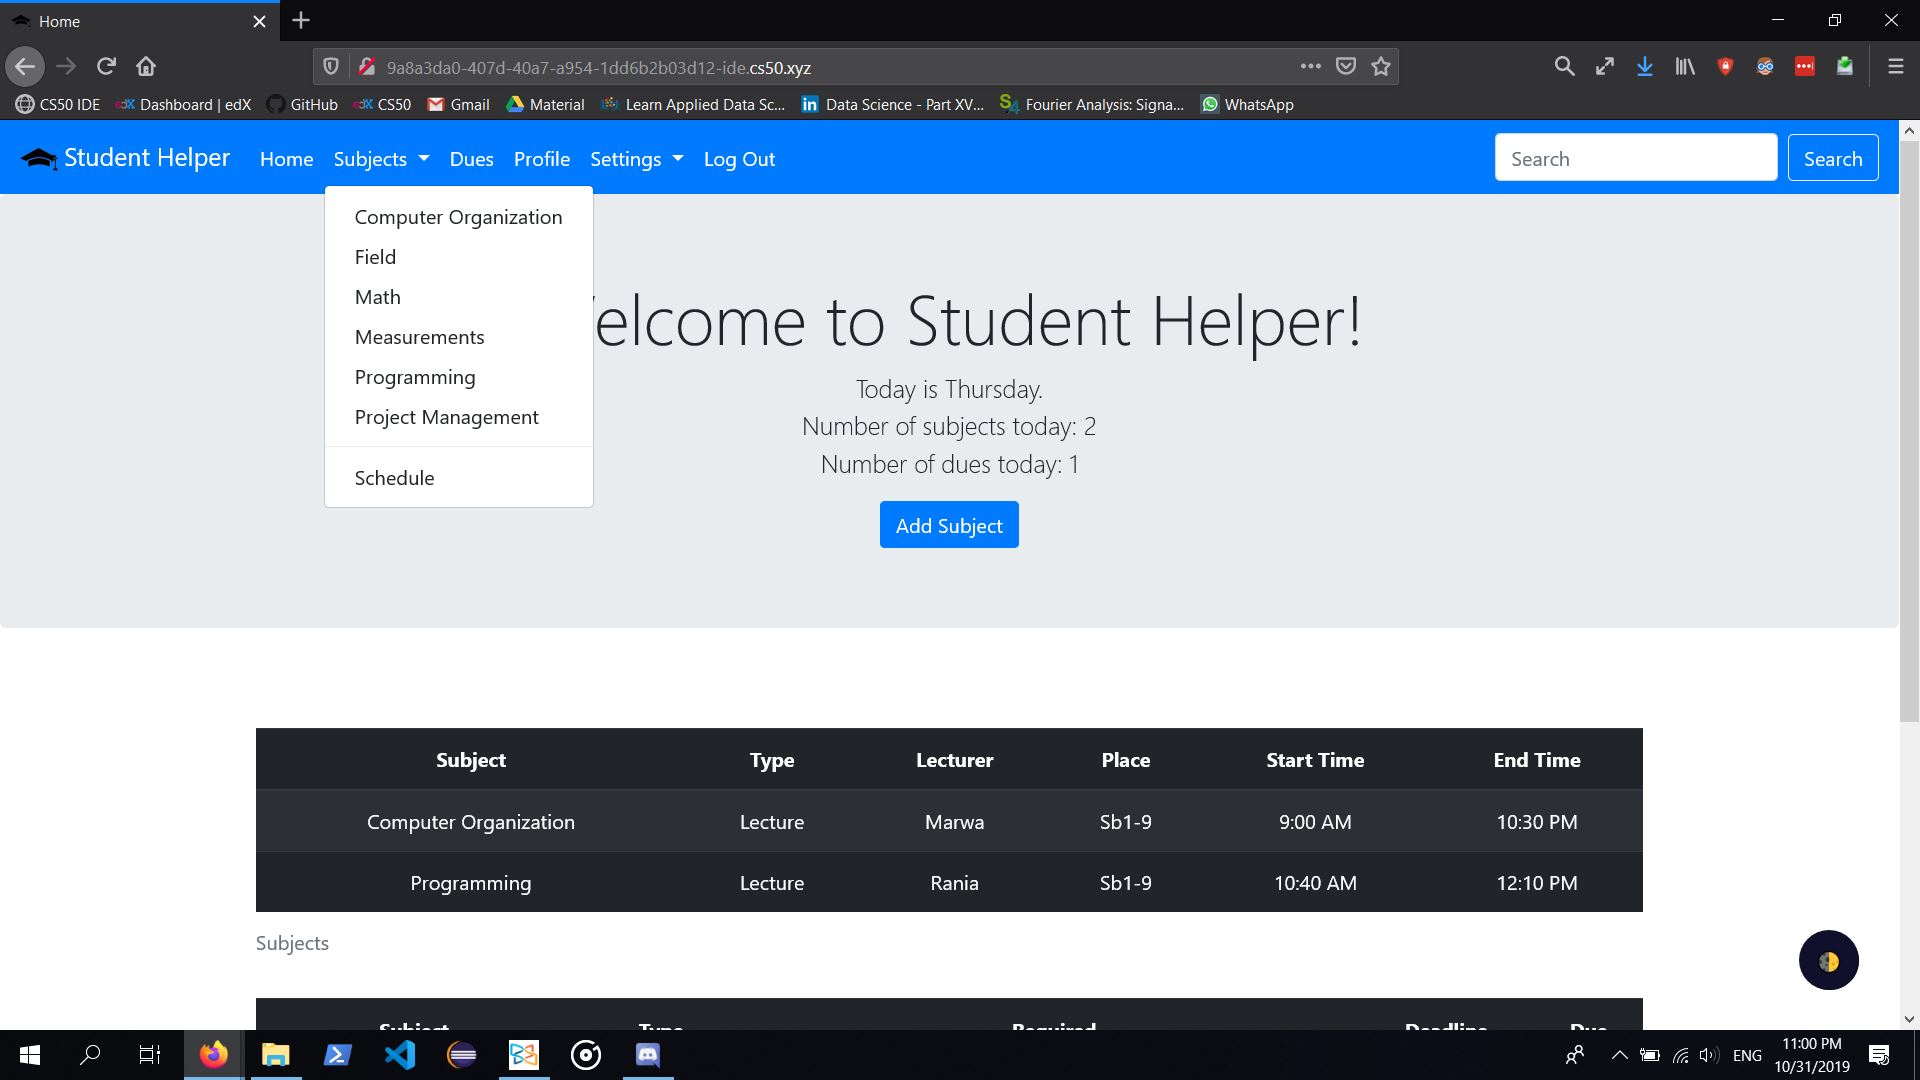Viewport: 1920px width, 1080px height.
Task: Open File Explorer from taskbar
Action: coord(276,1055)
